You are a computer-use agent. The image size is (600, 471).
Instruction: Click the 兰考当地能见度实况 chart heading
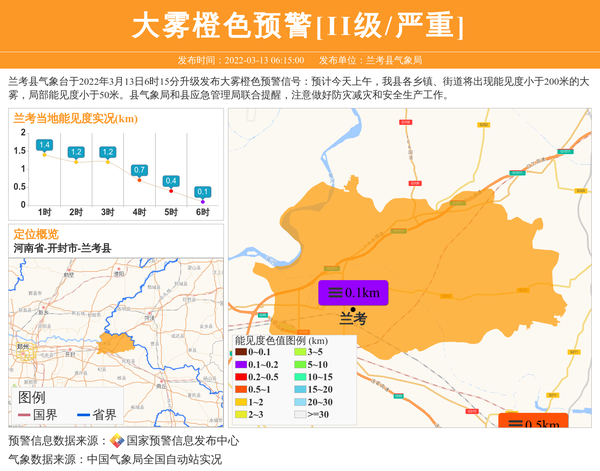point(76,118)
